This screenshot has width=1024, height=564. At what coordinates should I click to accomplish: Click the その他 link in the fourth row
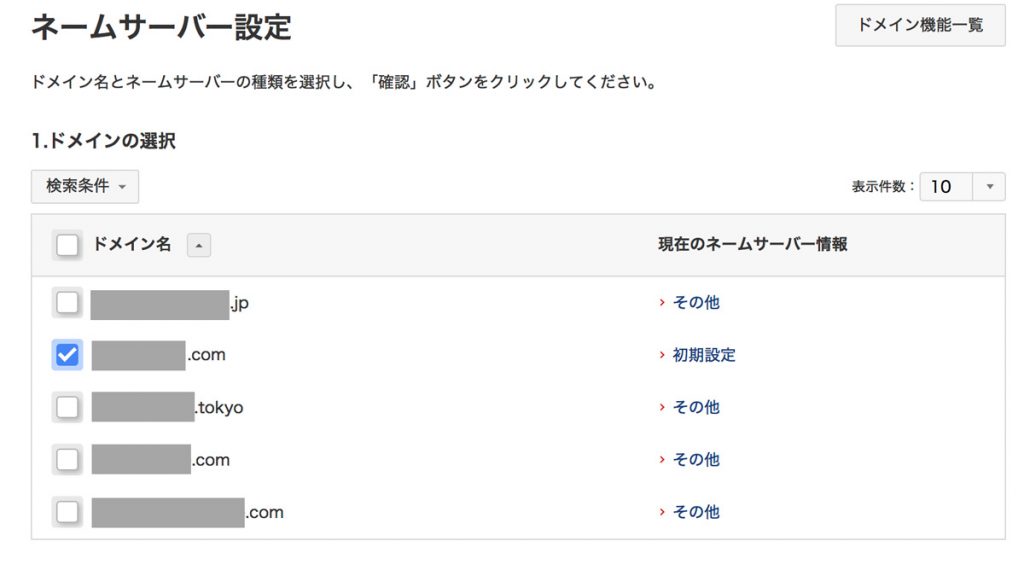(696, 460)
